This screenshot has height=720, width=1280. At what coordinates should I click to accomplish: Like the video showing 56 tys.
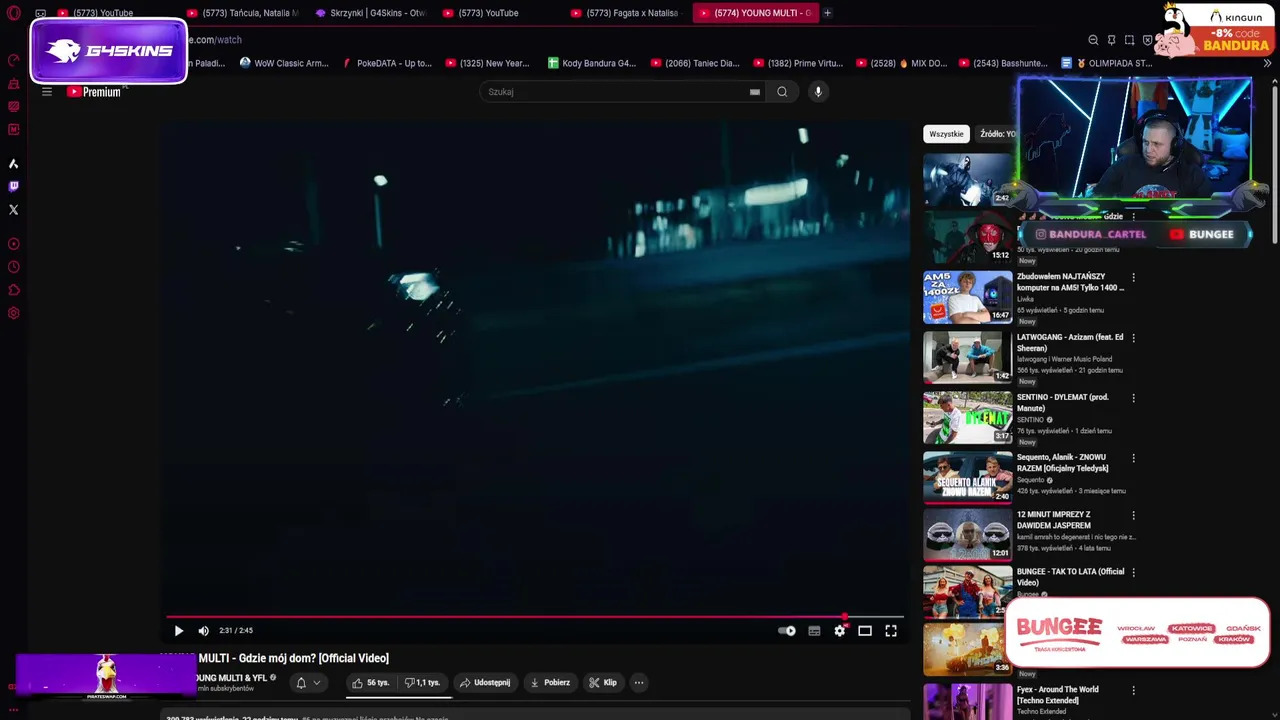tap(371, 683)
